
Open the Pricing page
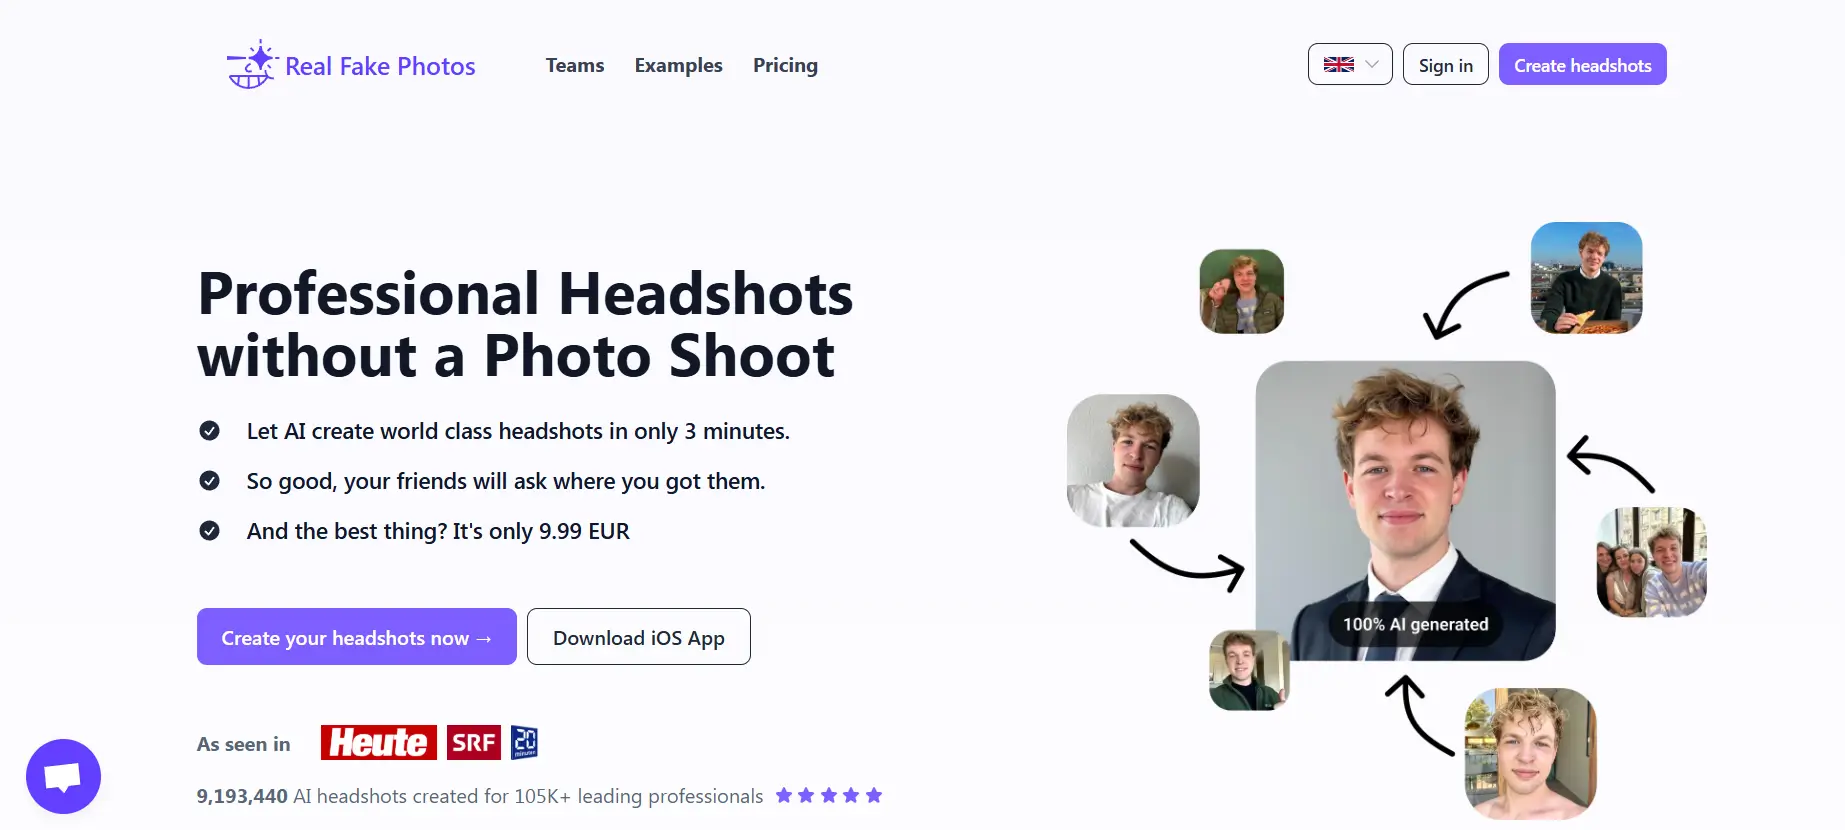tap(785, 65)
